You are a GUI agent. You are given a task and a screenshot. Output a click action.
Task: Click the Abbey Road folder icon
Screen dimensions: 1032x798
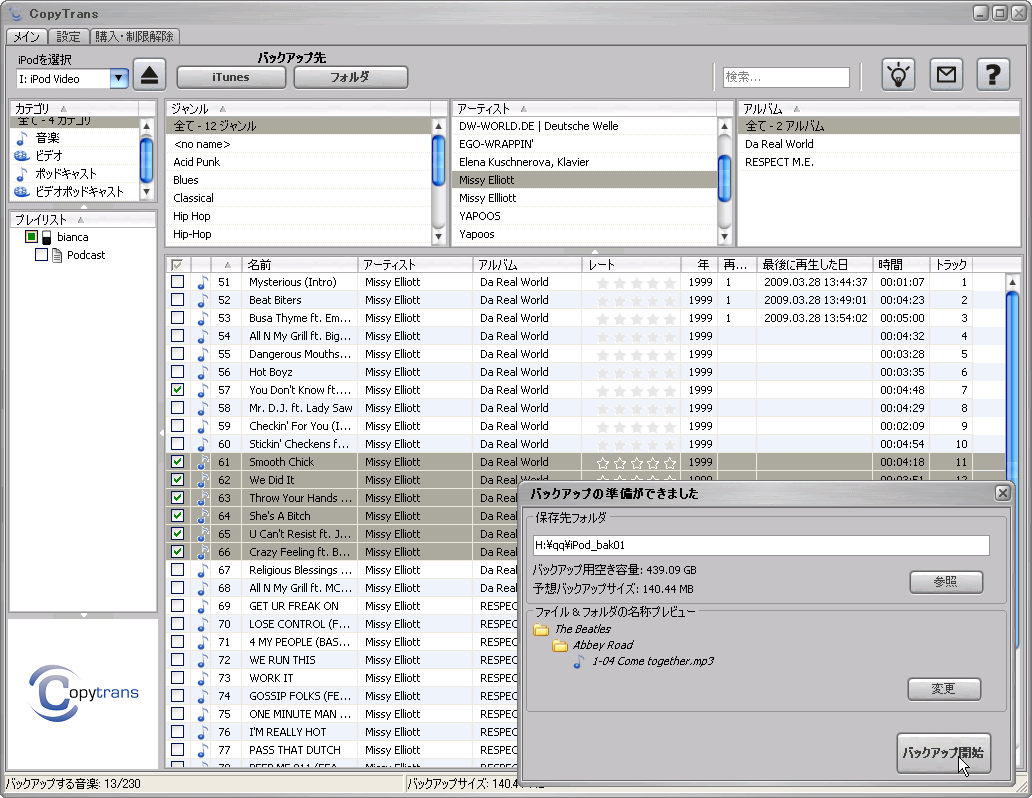[x=560, y=645]
